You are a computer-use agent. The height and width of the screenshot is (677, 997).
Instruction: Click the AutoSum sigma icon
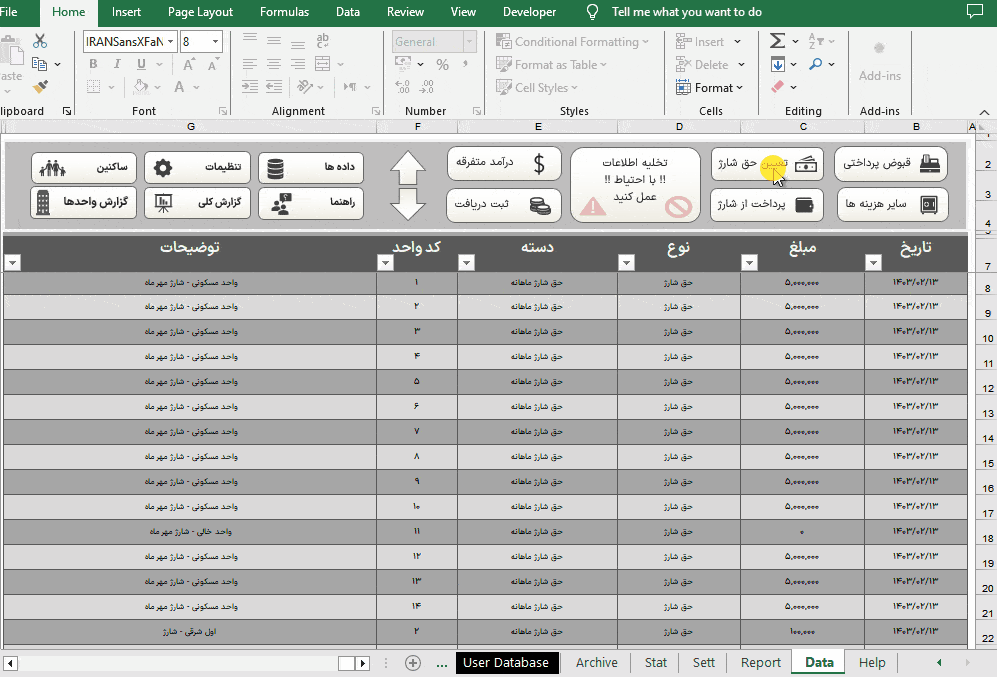[777, 41]
